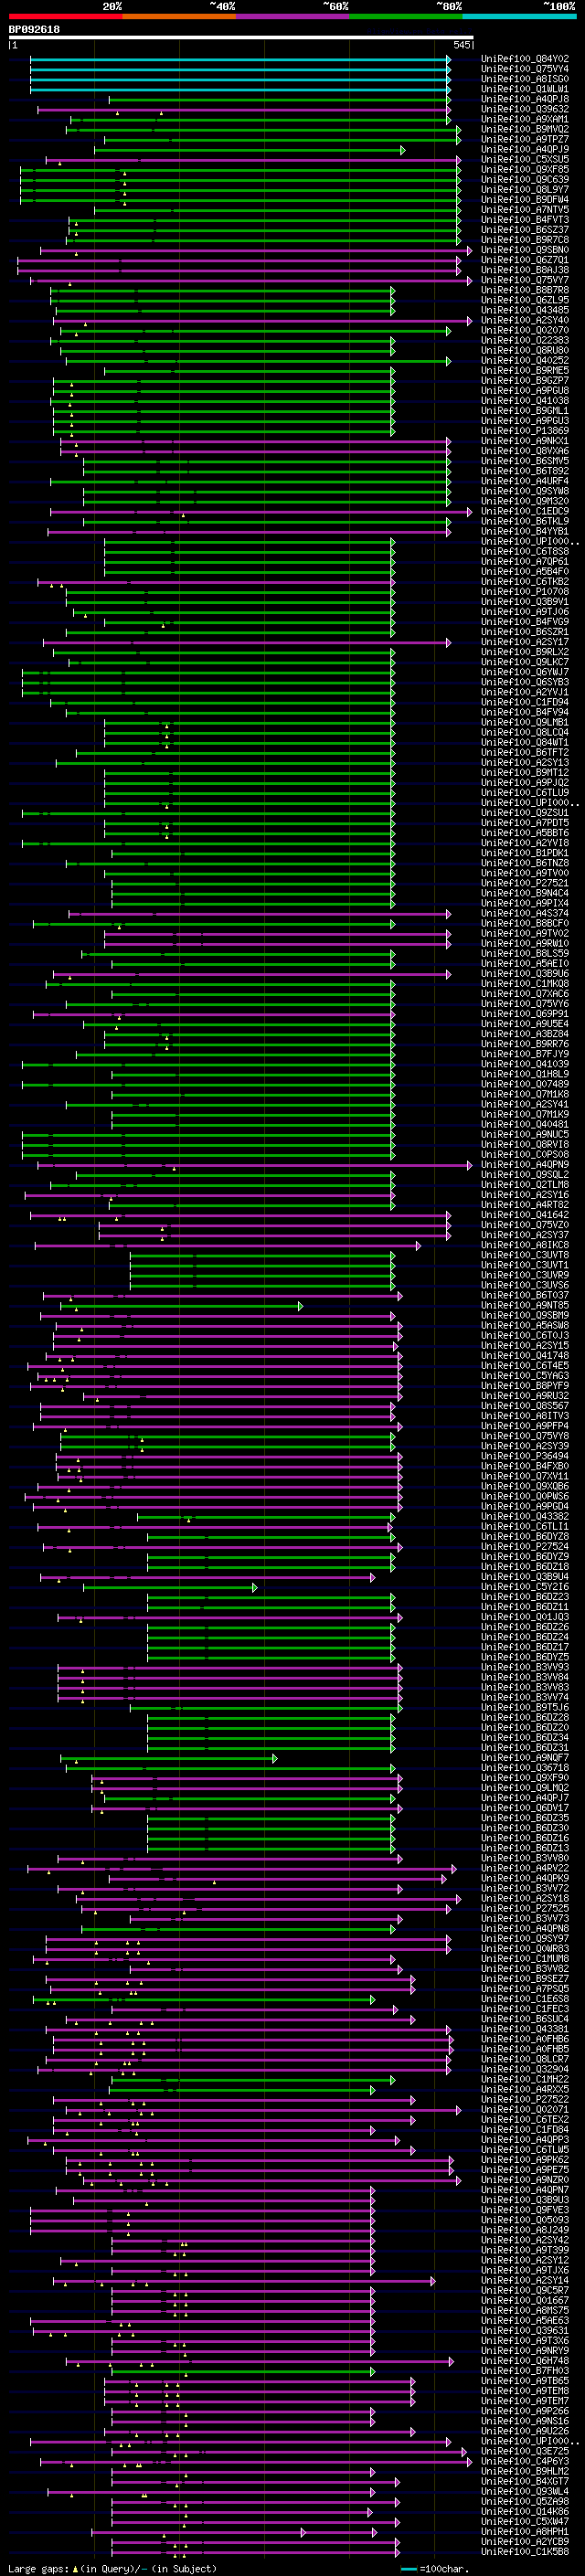Select the UniRef100_Q9SBM9 label
Image resolution: width=585 pixels, height=2576 pixels.
[x=525, y=1316]
